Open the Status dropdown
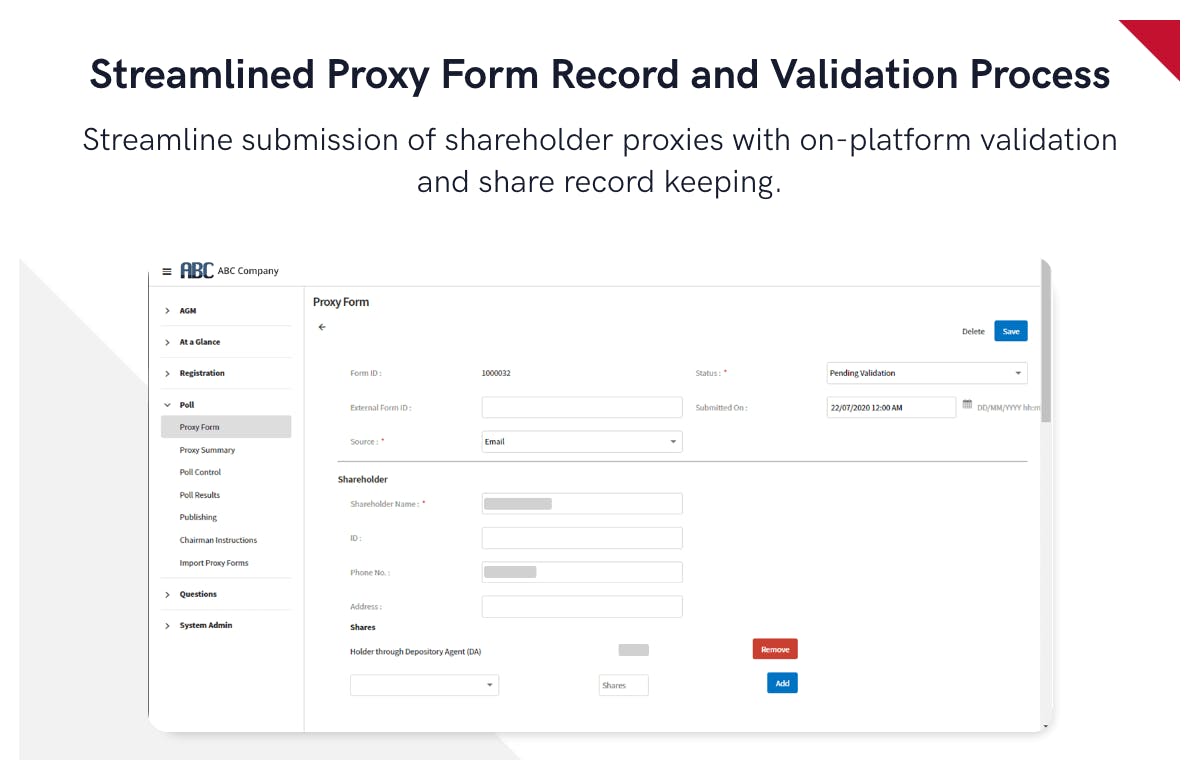Viewport: 1200px width, 780px height. (x=926, y=373)
